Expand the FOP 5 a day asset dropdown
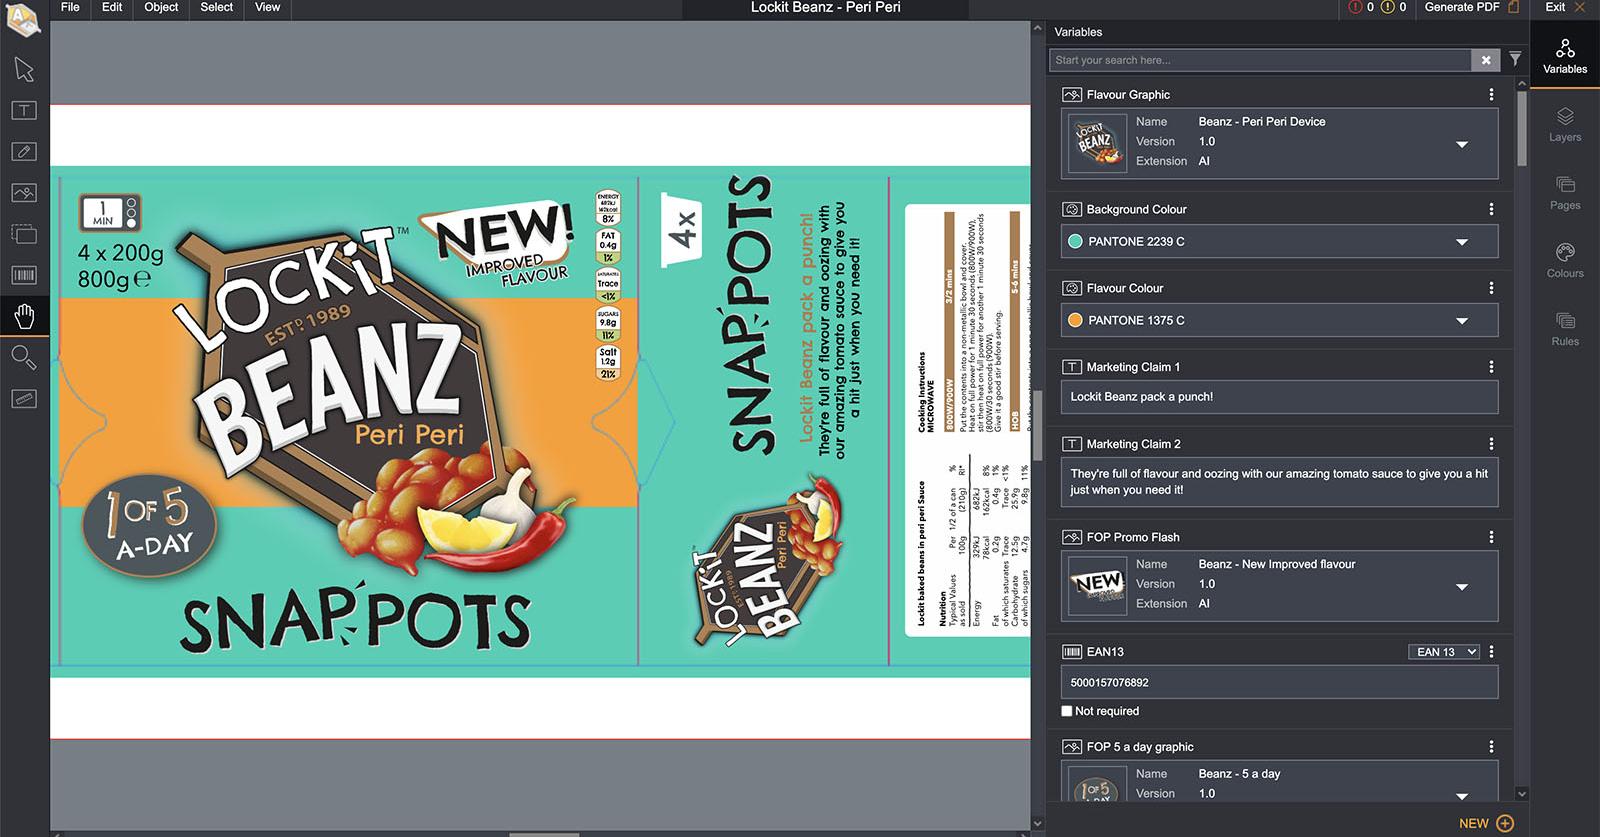 tap(1462, 797)
